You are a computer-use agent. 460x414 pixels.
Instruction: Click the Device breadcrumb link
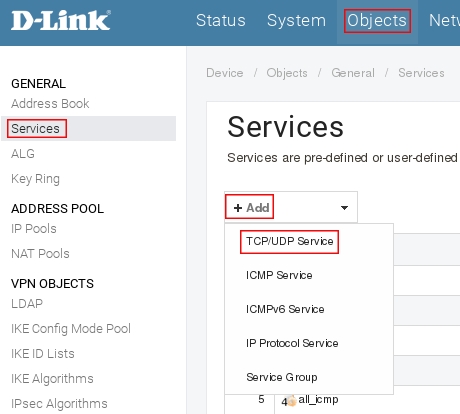[x=225, y=73]
